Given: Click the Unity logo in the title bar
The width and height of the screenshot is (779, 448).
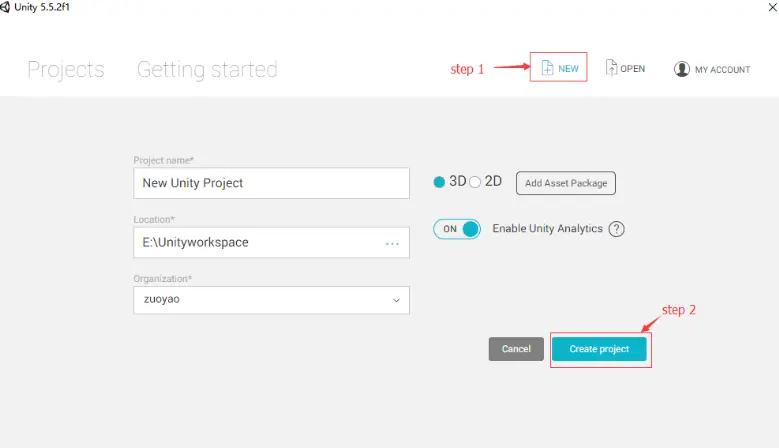Looking at the screenshot, I should click(x=5, y=7).
